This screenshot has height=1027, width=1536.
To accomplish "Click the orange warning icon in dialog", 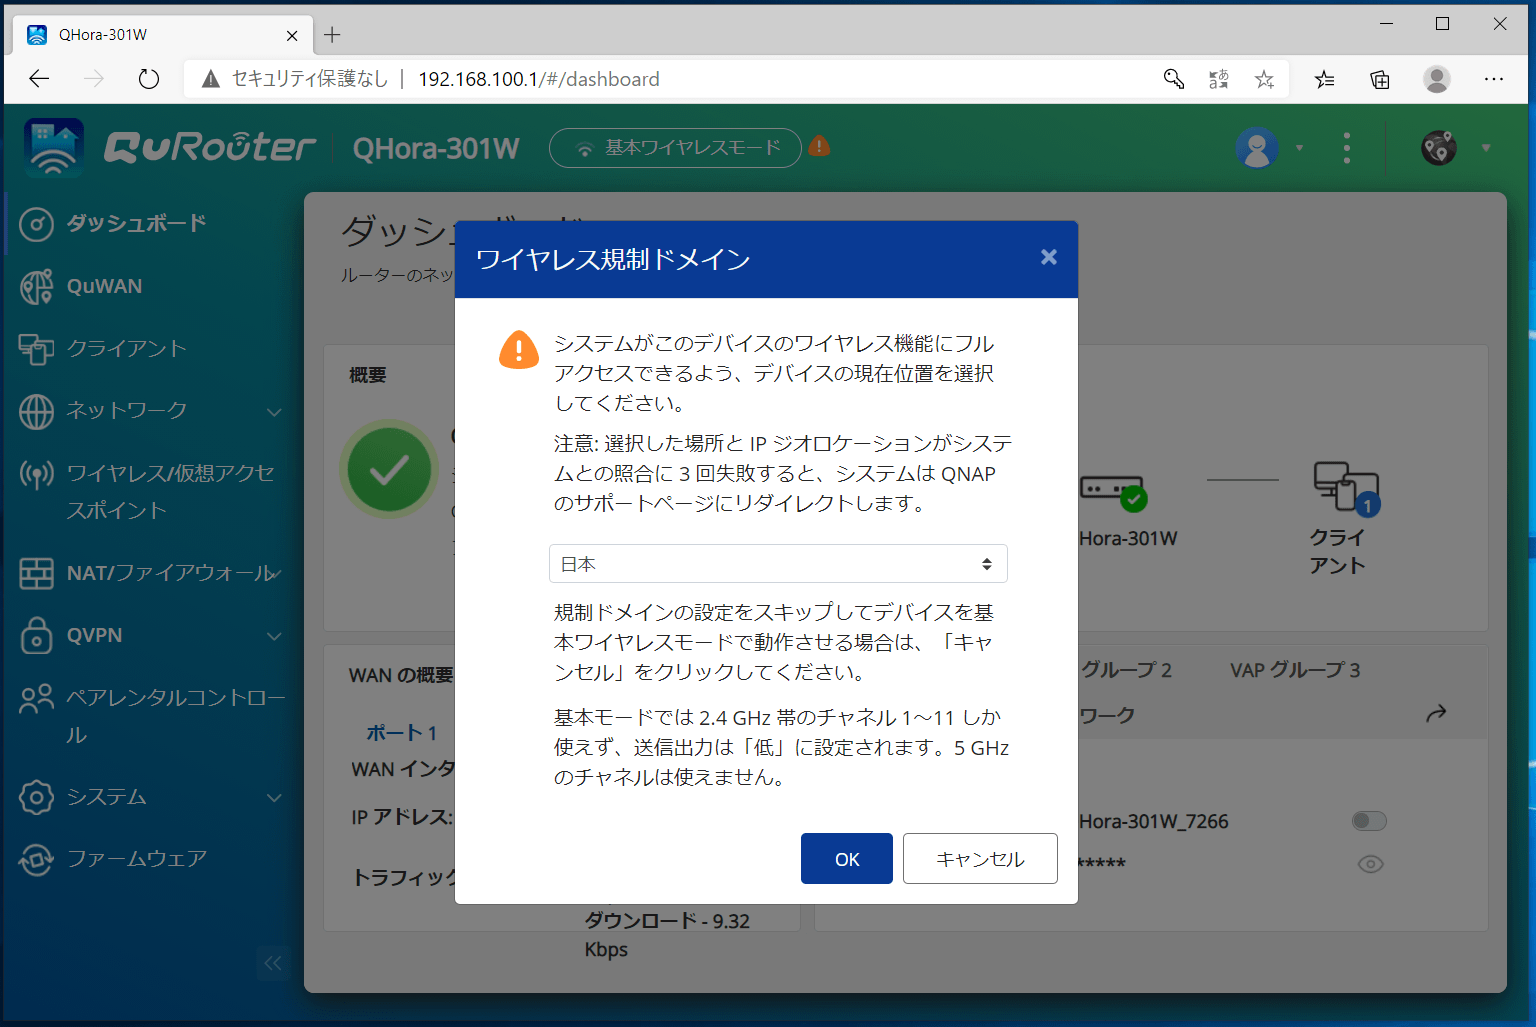I will click(x=519, y=350).
